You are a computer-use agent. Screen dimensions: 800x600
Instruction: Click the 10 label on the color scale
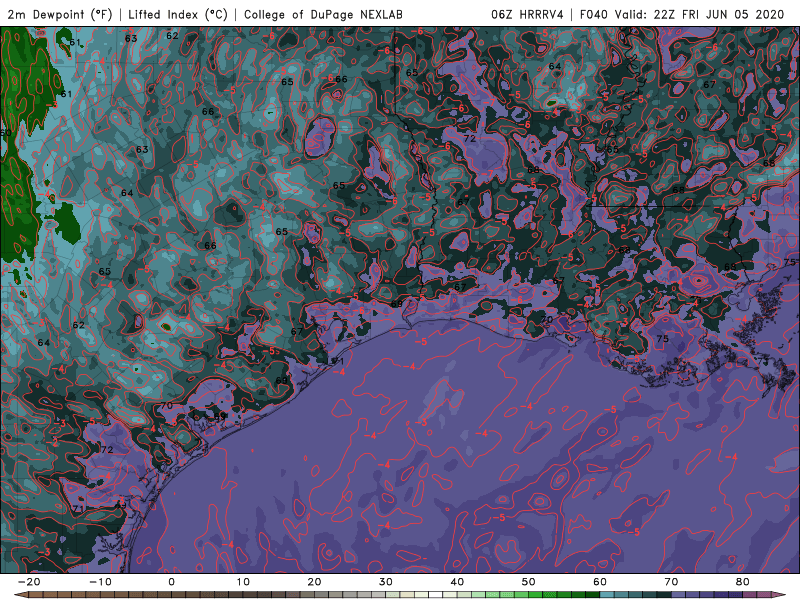pos(243,582)
